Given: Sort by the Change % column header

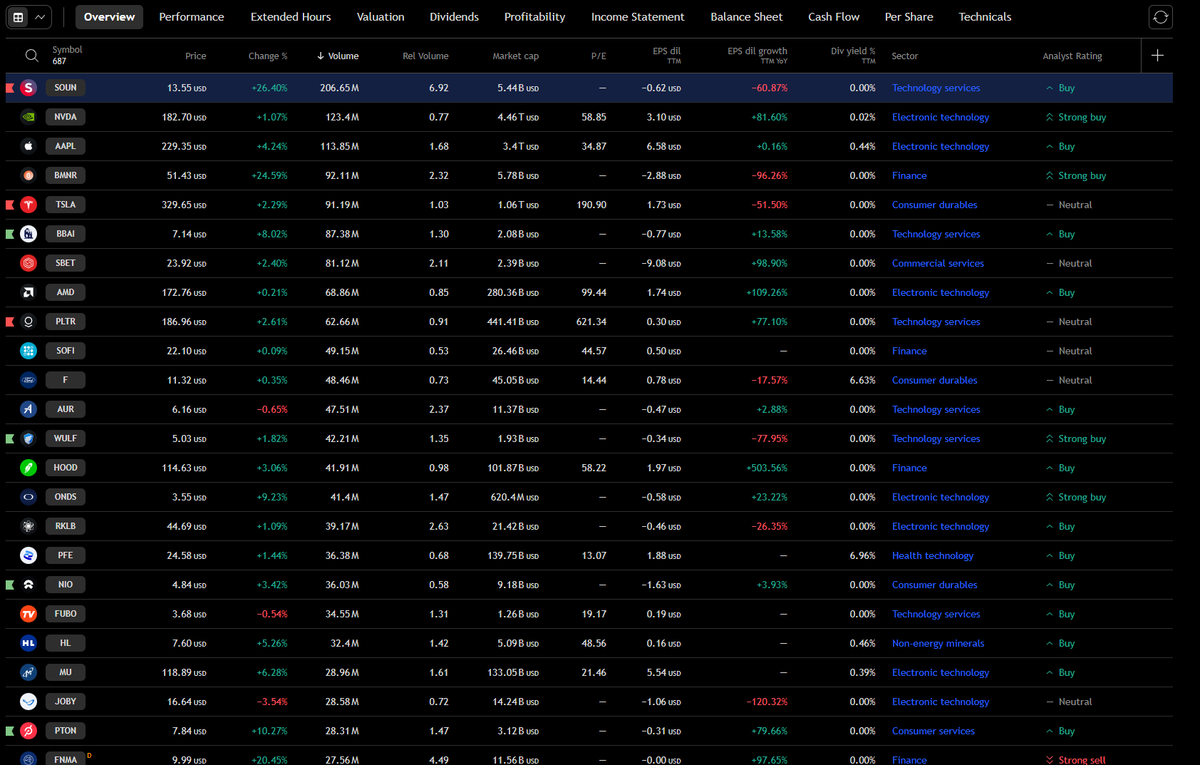Looking at the screenshot, I should coord(268,56).
